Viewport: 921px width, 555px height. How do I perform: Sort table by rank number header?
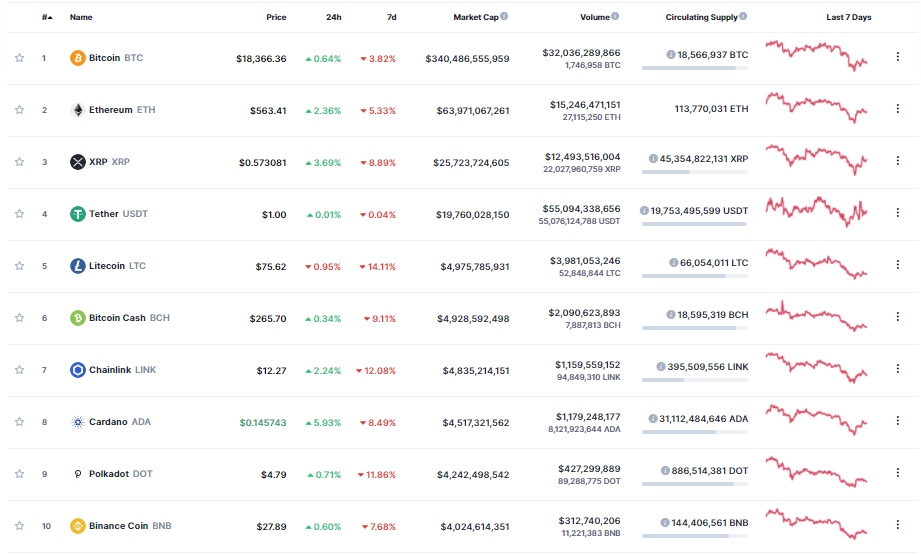tap(47, 17)
